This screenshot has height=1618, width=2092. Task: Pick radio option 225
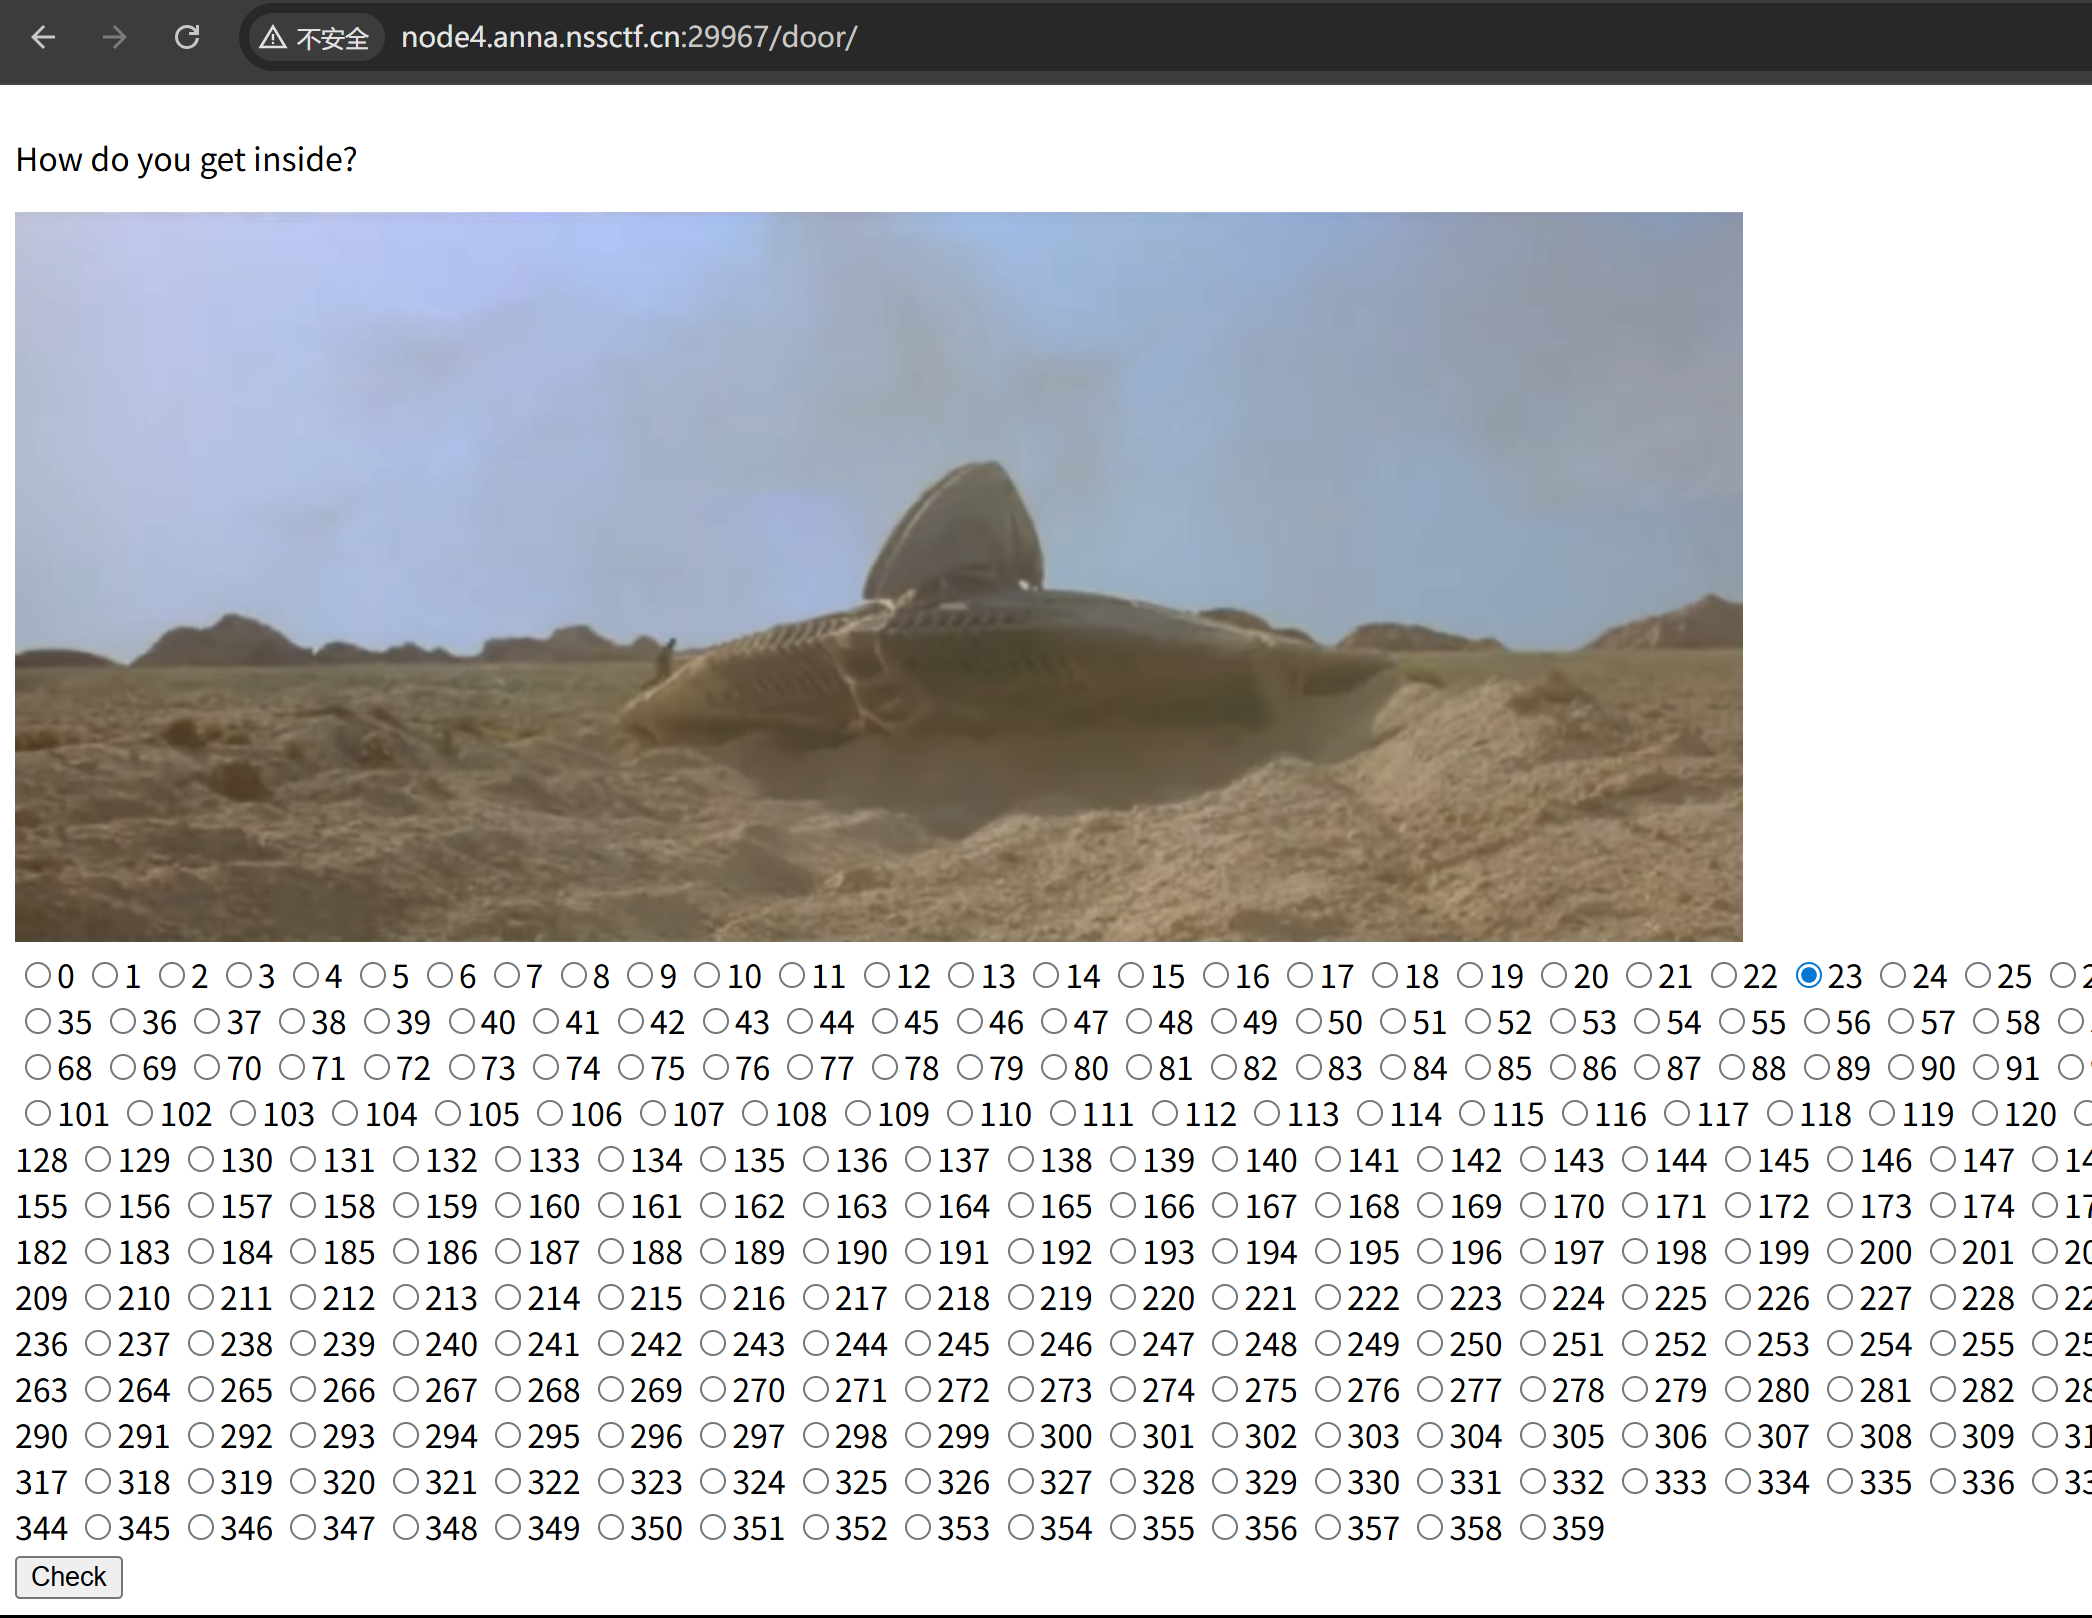(x=1635, y=1297)
